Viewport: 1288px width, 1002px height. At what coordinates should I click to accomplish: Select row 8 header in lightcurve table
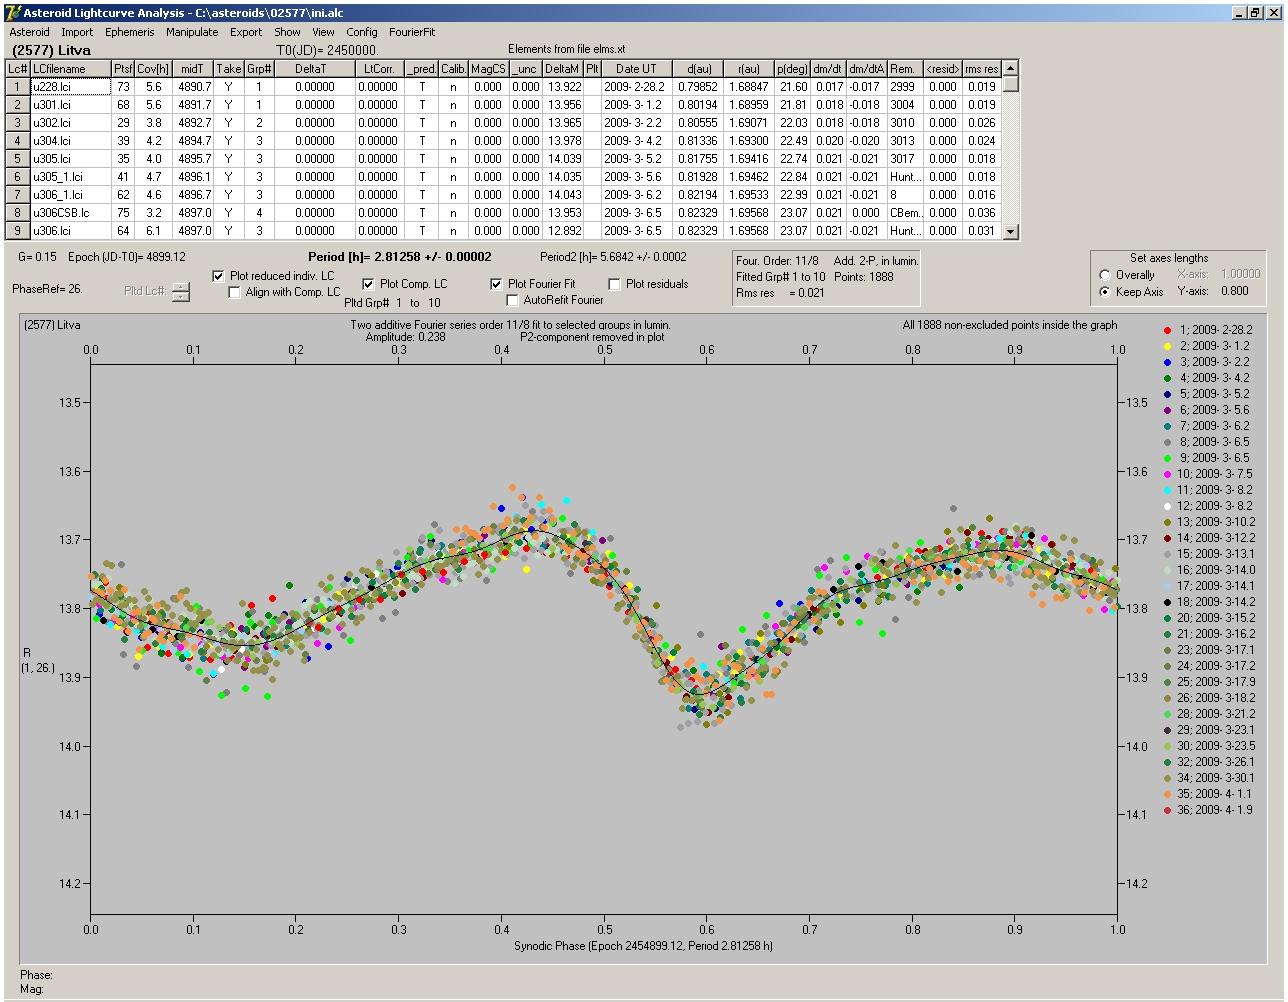click(18, 213)
